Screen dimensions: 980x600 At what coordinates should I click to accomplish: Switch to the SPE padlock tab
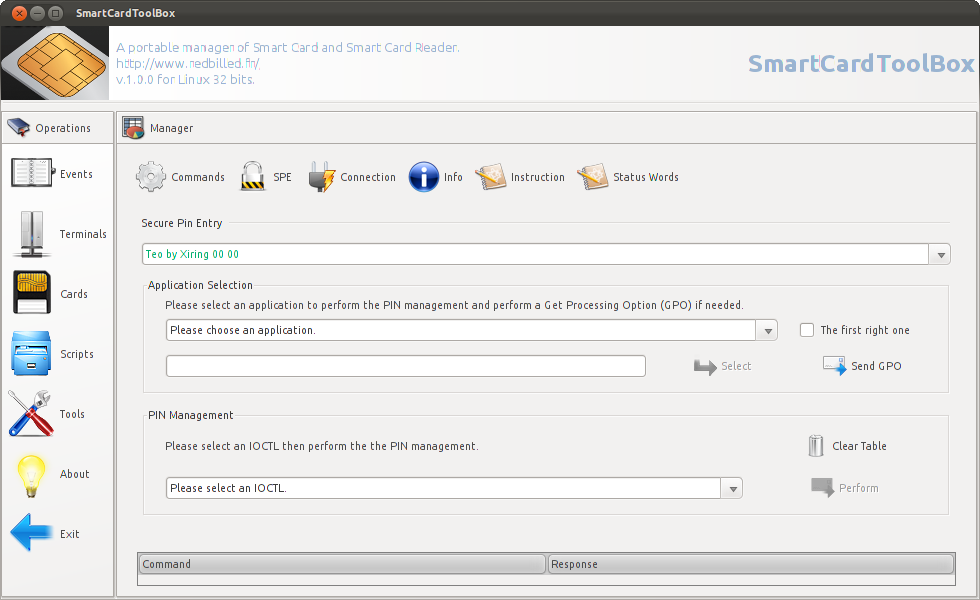(x=253, y=177)
